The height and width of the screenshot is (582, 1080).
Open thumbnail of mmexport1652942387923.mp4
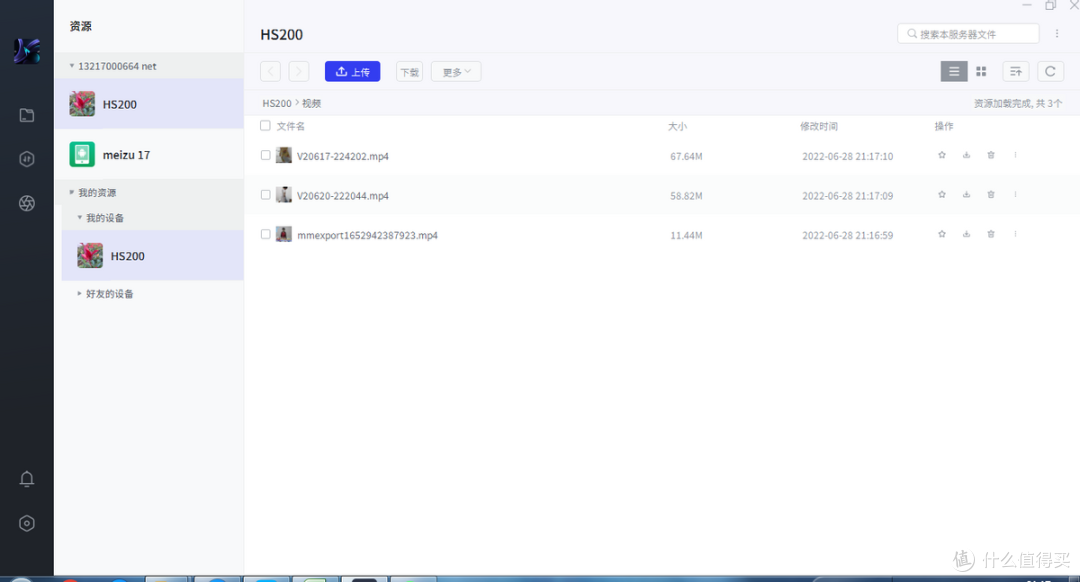click(284, 234)
